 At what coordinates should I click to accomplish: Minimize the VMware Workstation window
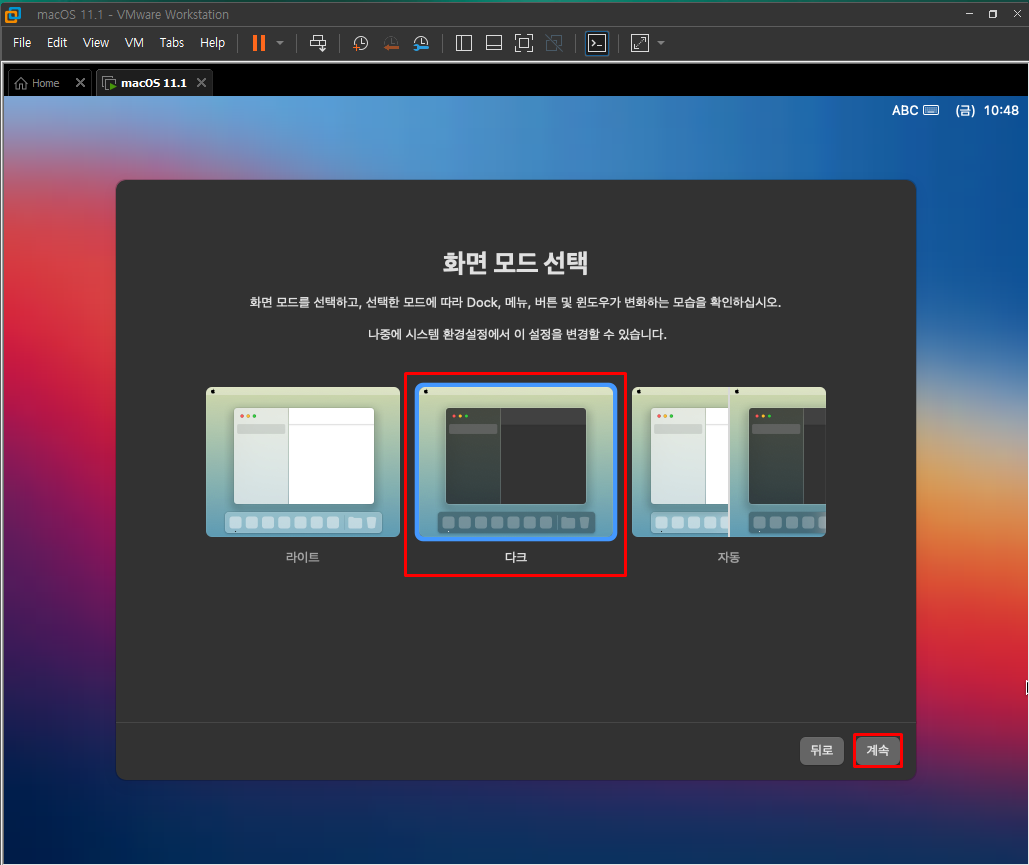tap(969, 14)
